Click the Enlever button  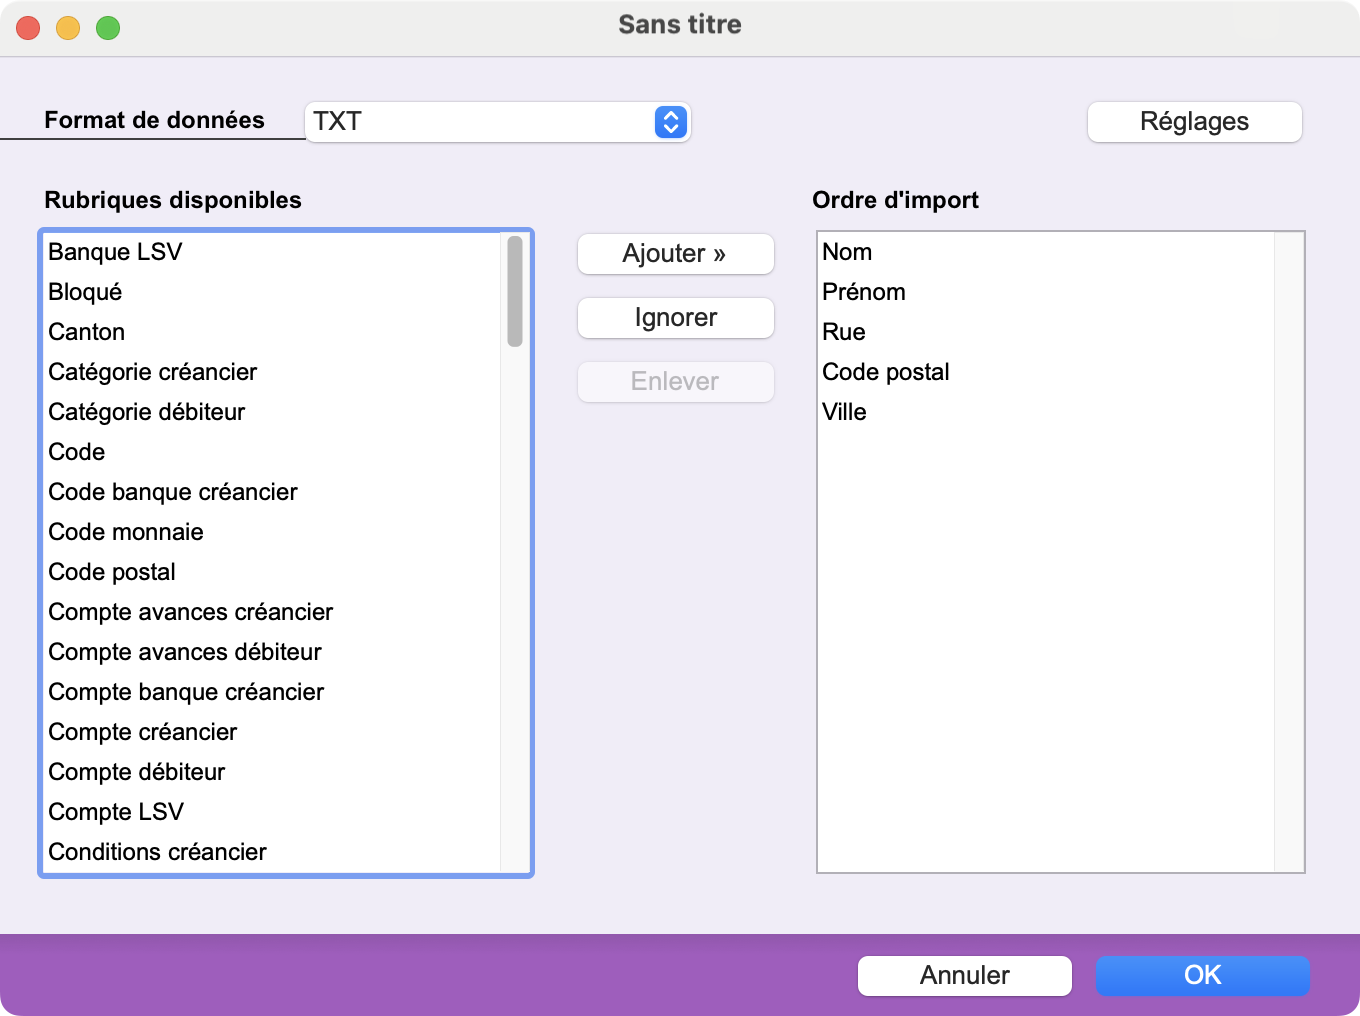coord(675,382)
